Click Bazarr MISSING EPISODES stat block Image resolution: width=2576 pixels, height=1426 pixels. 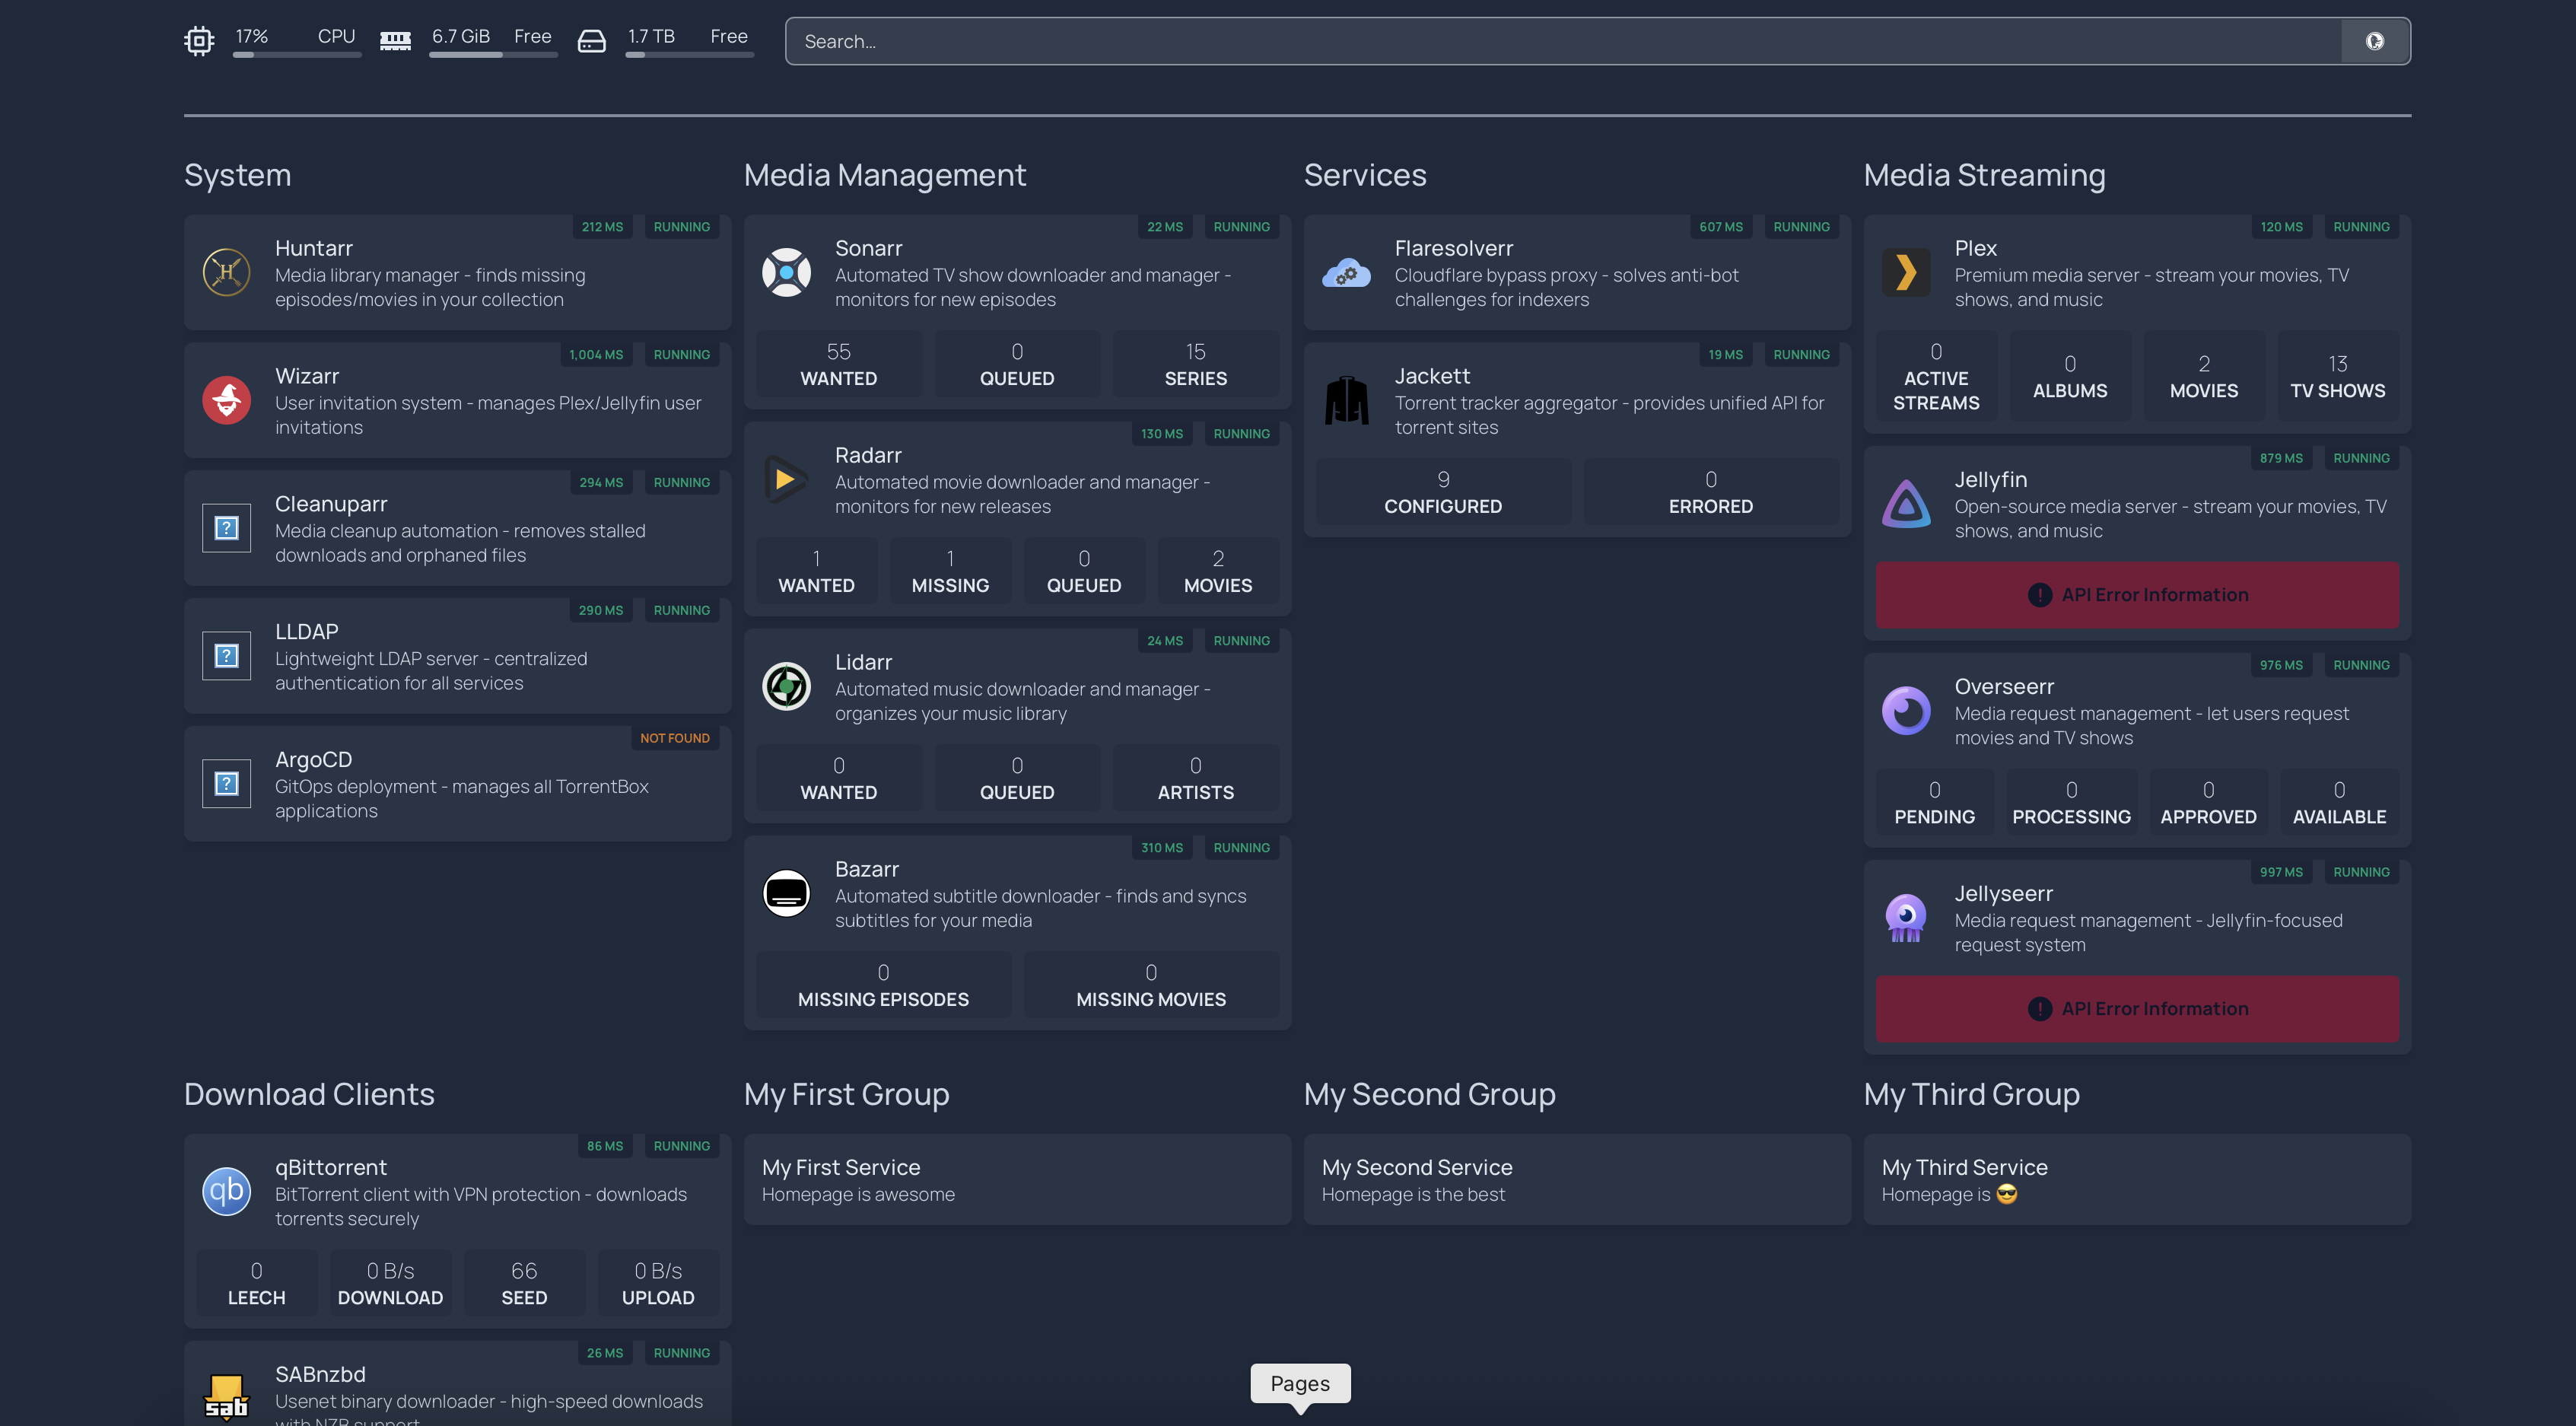(883, 985)
